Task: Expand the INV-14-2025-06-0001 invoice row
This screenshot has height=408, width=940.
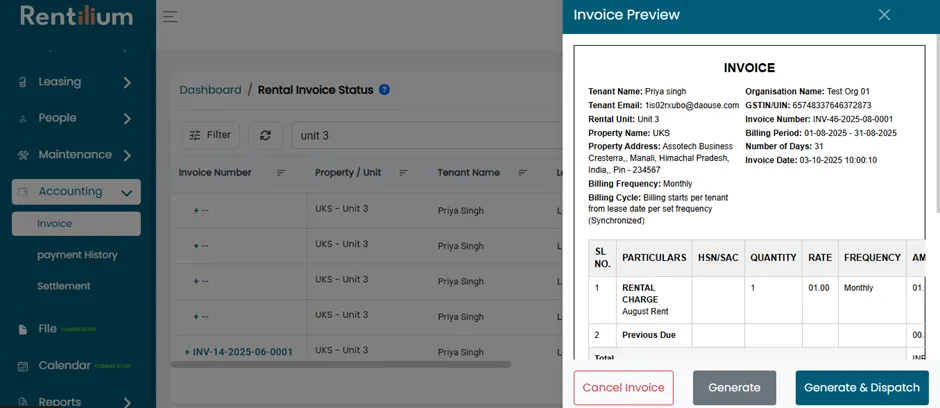Action: coord(187,352)
